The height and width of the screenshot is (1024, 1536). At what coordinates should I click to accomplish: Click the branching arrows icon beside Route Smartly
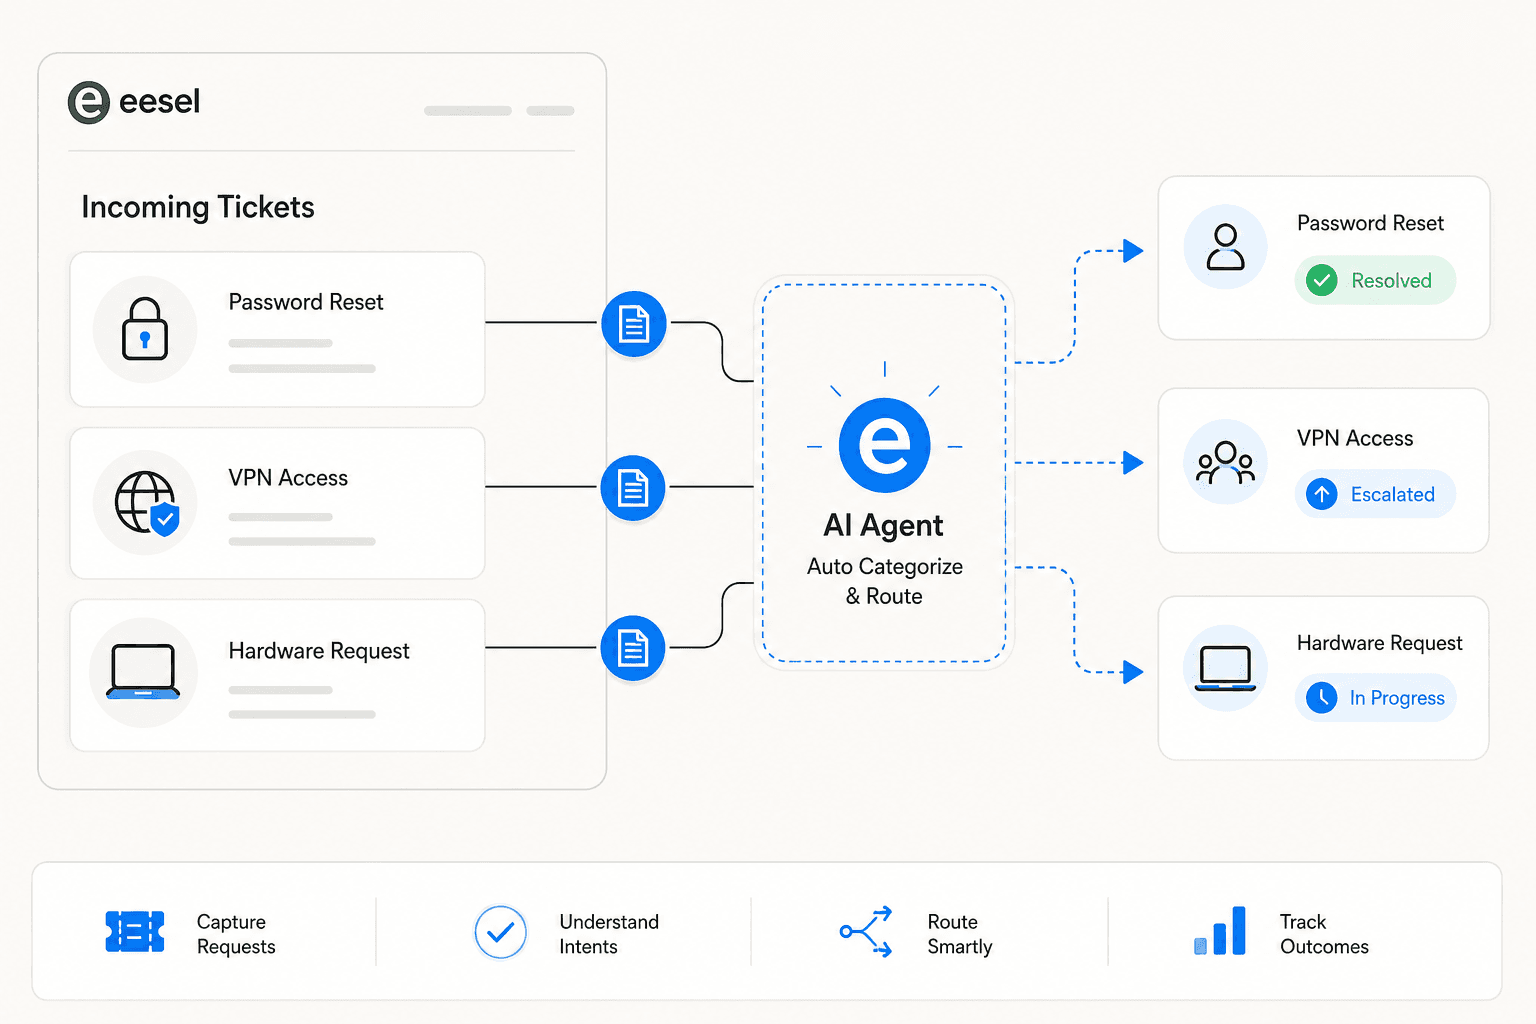click(x=866, y=932)
